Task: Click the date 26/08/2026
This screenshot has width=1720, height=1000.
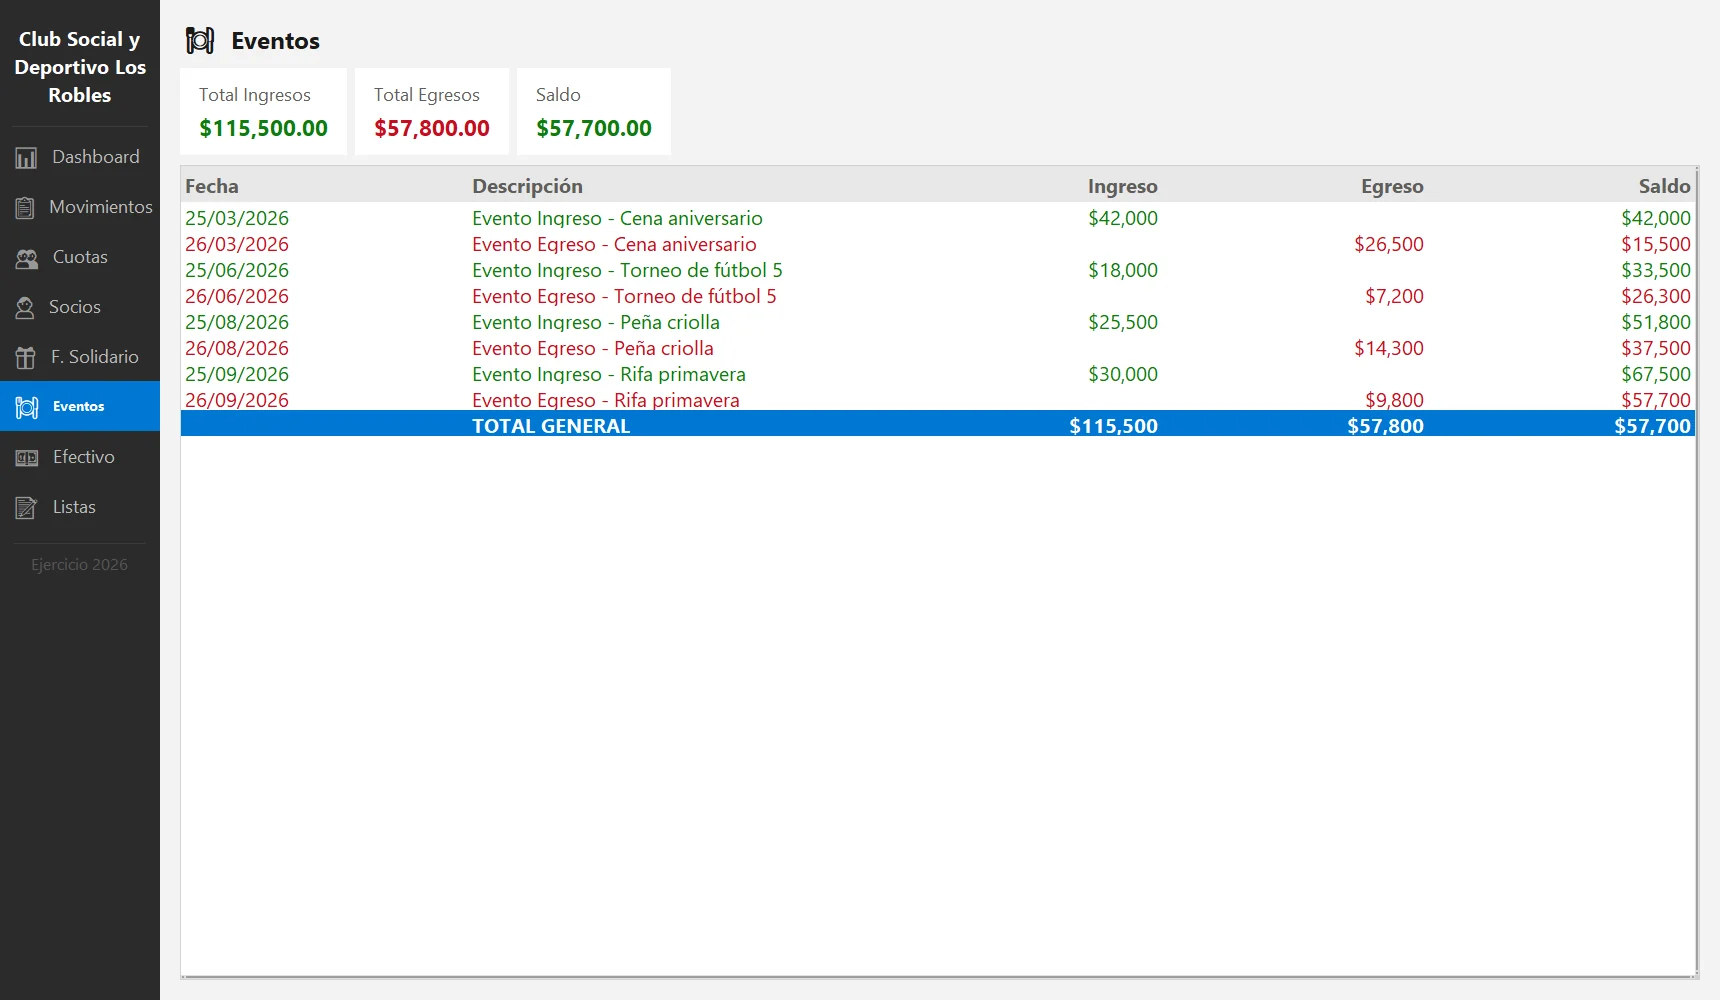Action: point(237,348)
